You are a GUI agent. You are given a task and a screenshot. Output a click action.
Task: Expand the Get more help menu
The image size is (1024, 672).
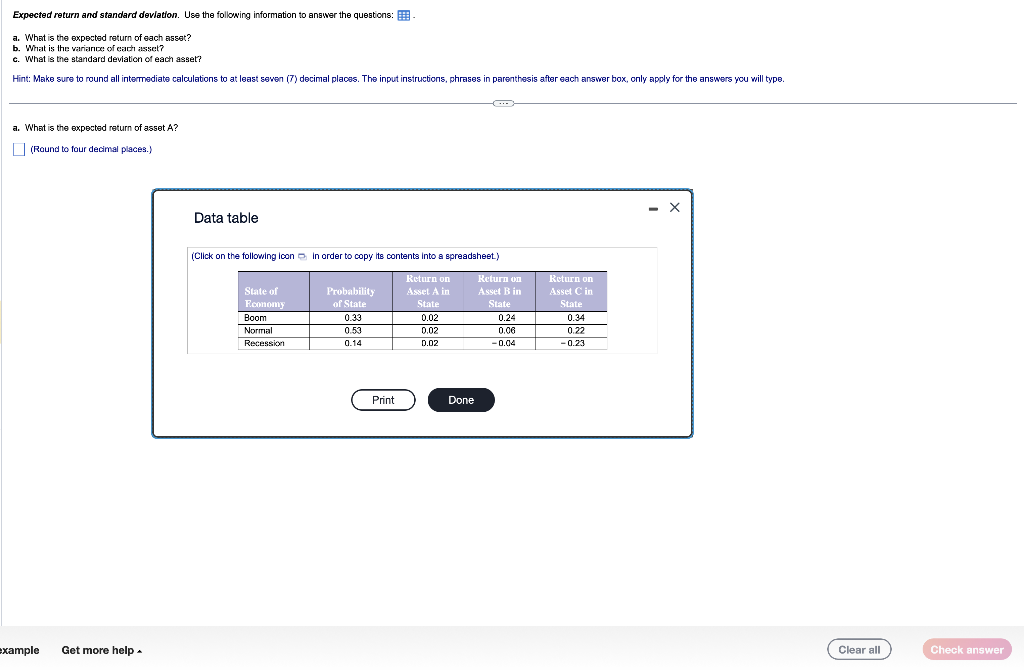100,650
